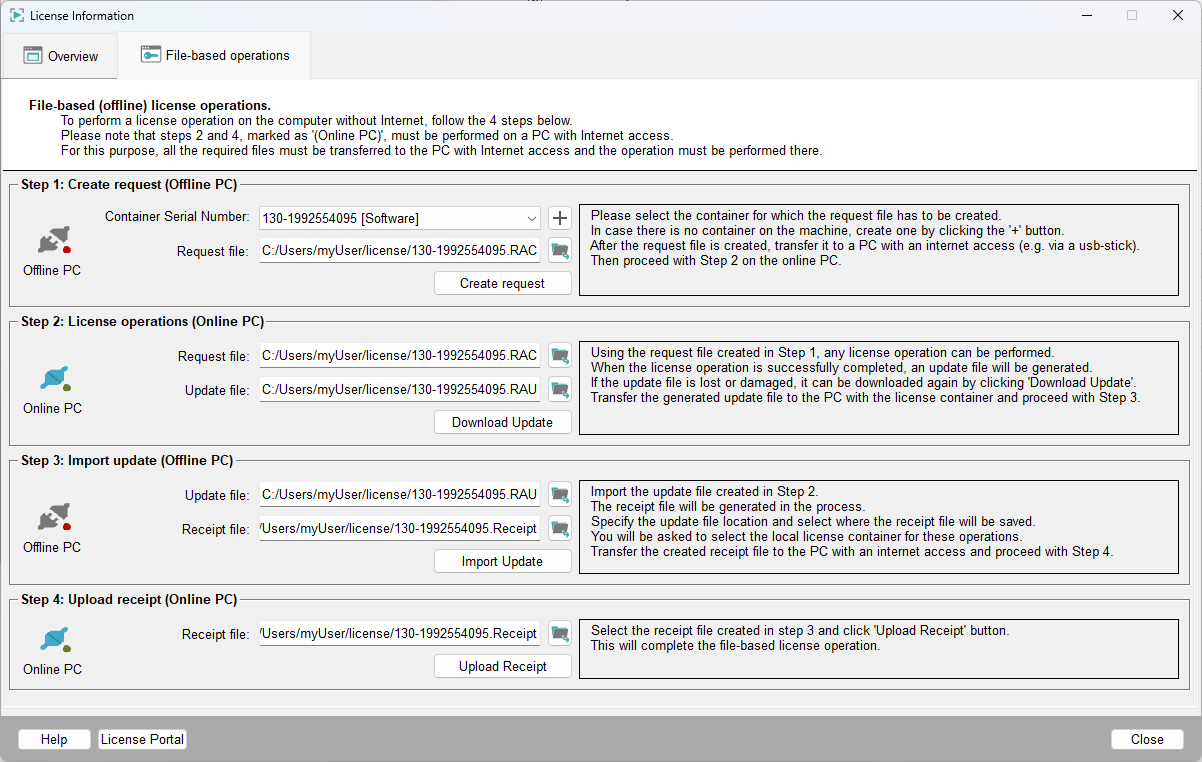Click the Step 2 Online PC plug icon
The width and height of the screenshot is (1202, 762).
(53, 379)
